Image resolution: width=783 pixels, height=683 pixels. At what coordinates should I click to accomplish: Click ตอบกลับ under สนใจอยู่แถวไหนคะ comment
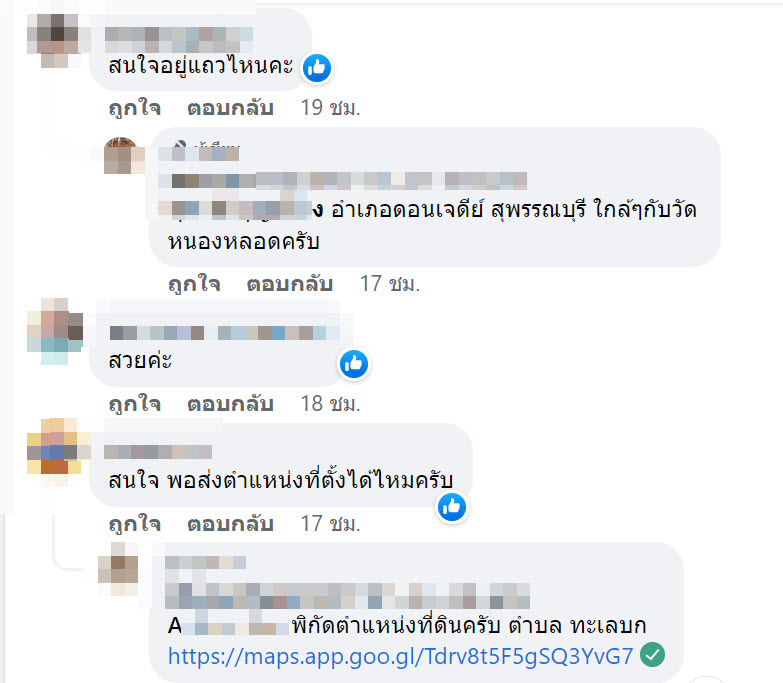click(230, 108)
